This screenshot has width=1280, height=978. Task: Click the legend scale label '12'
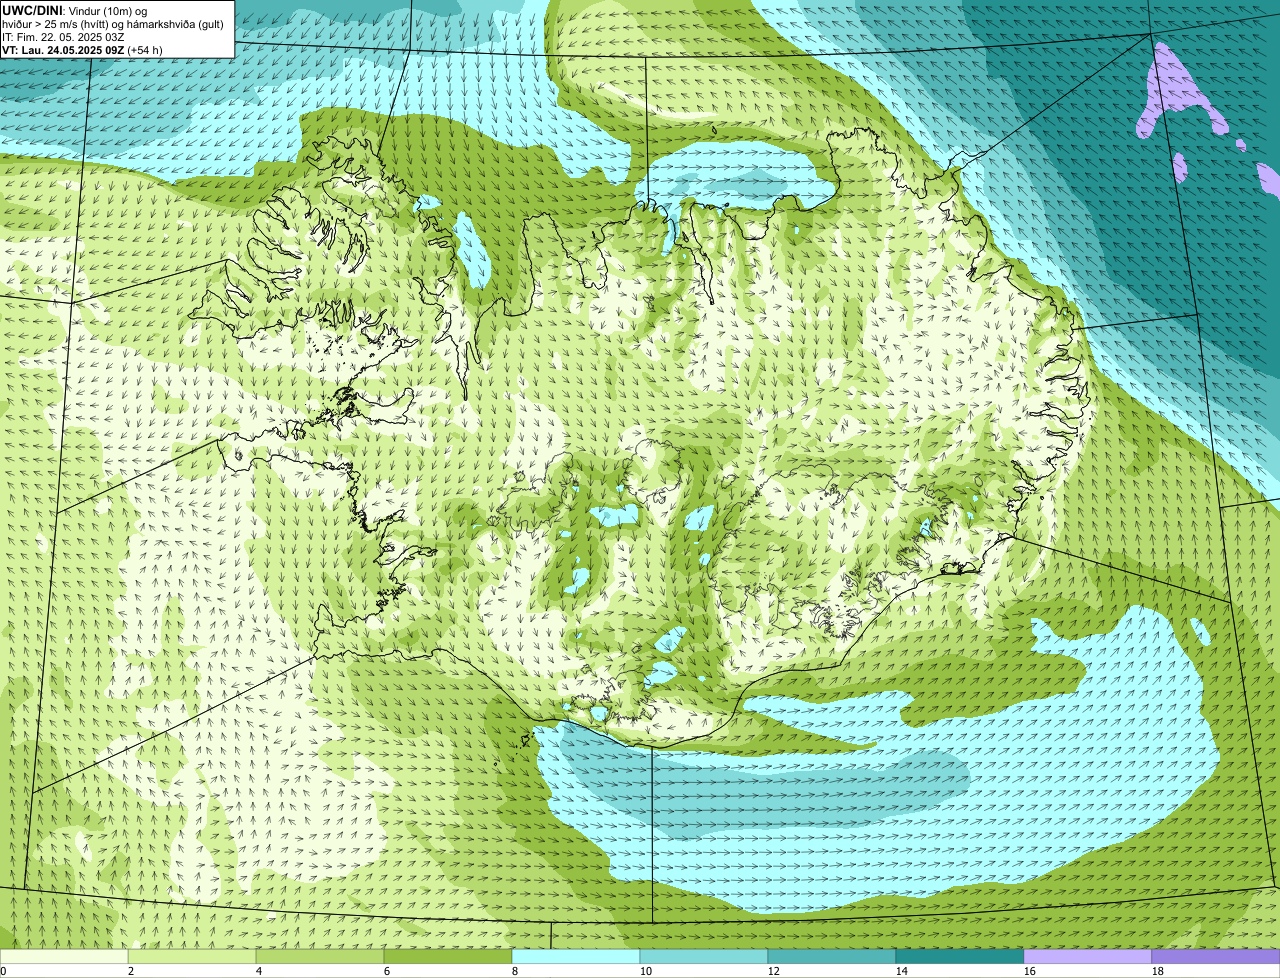(774, 971)
